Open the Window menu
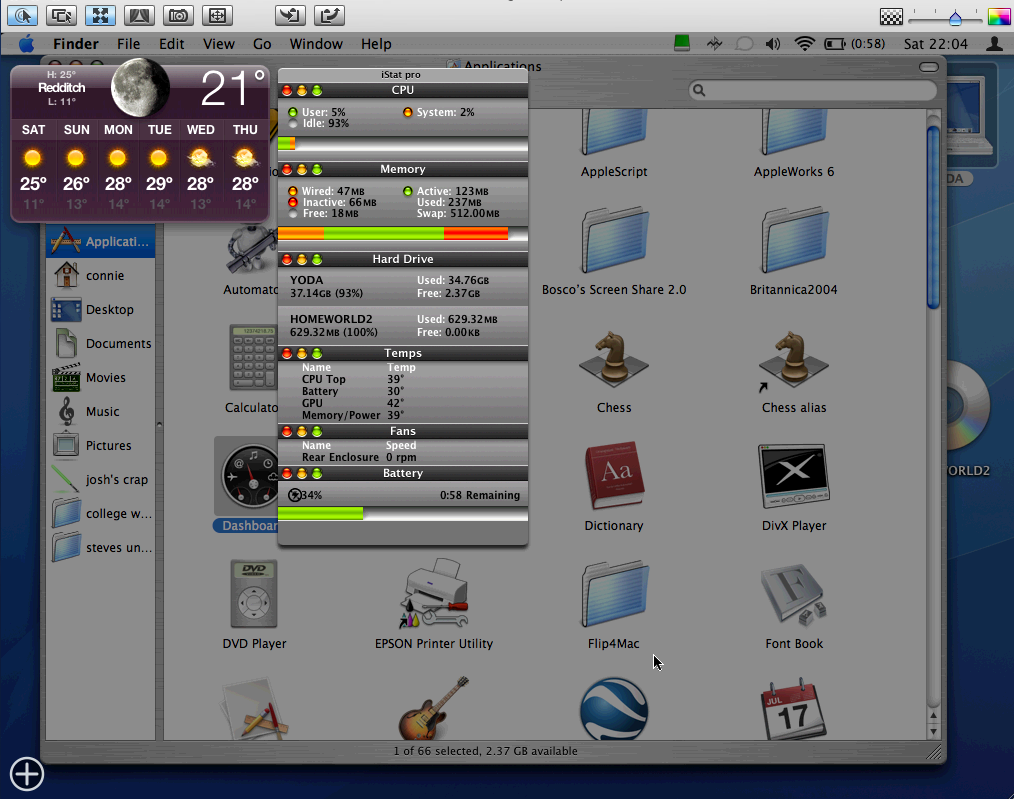1014x799 pixels. pos(316,44)
